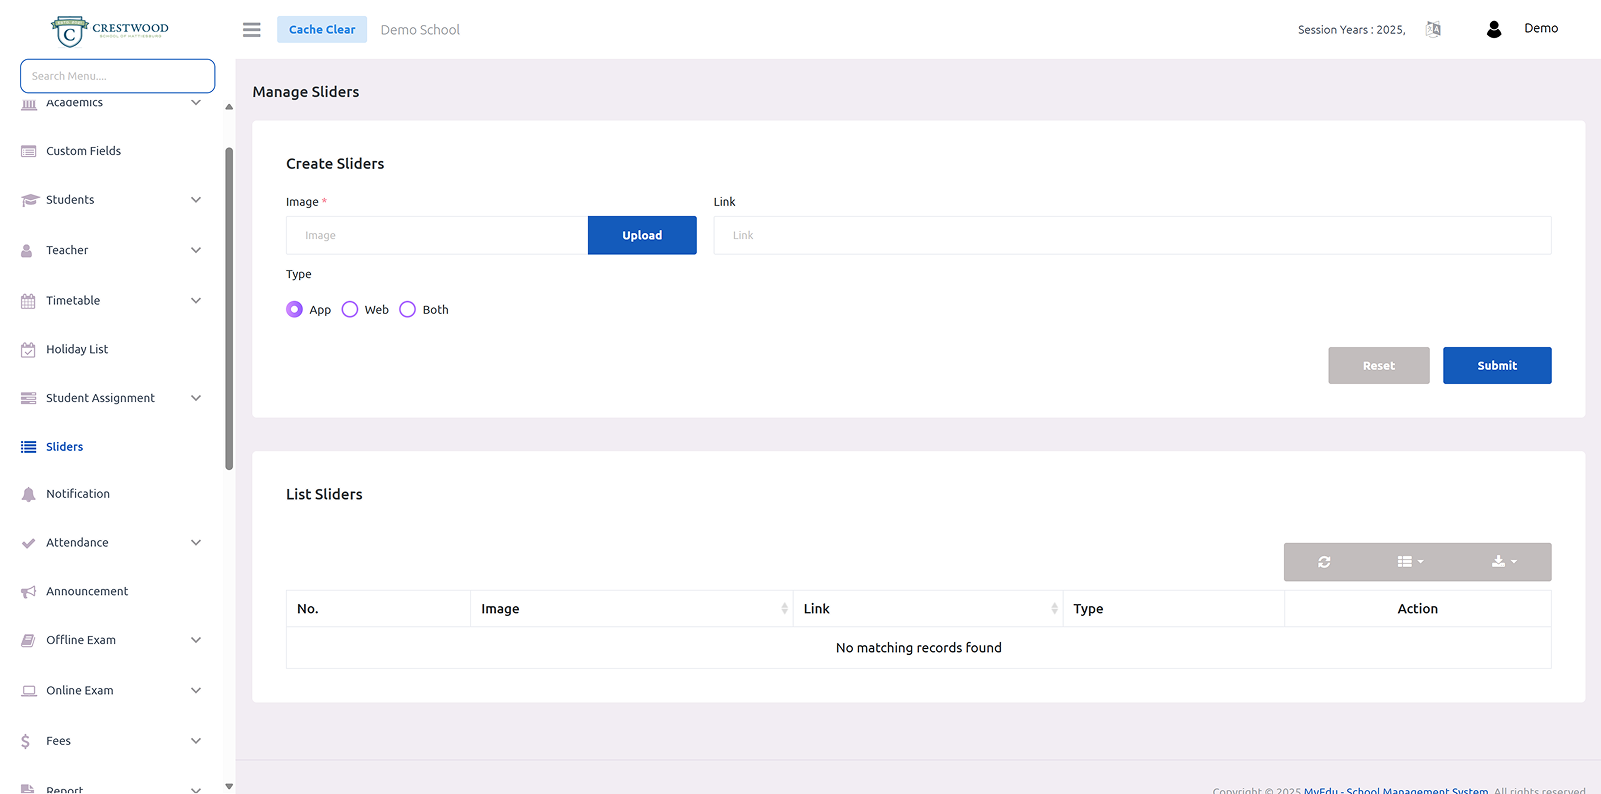Expand the Fees menu chevron
This screenshot has width=1601, height=794.
pos(196,741)
